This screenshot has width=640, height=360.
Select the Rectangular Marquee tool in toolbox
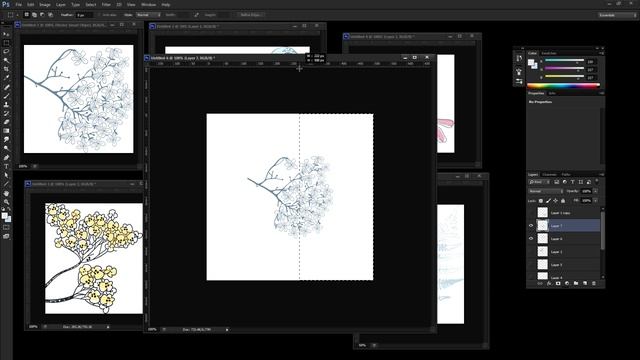coord(6,43)
